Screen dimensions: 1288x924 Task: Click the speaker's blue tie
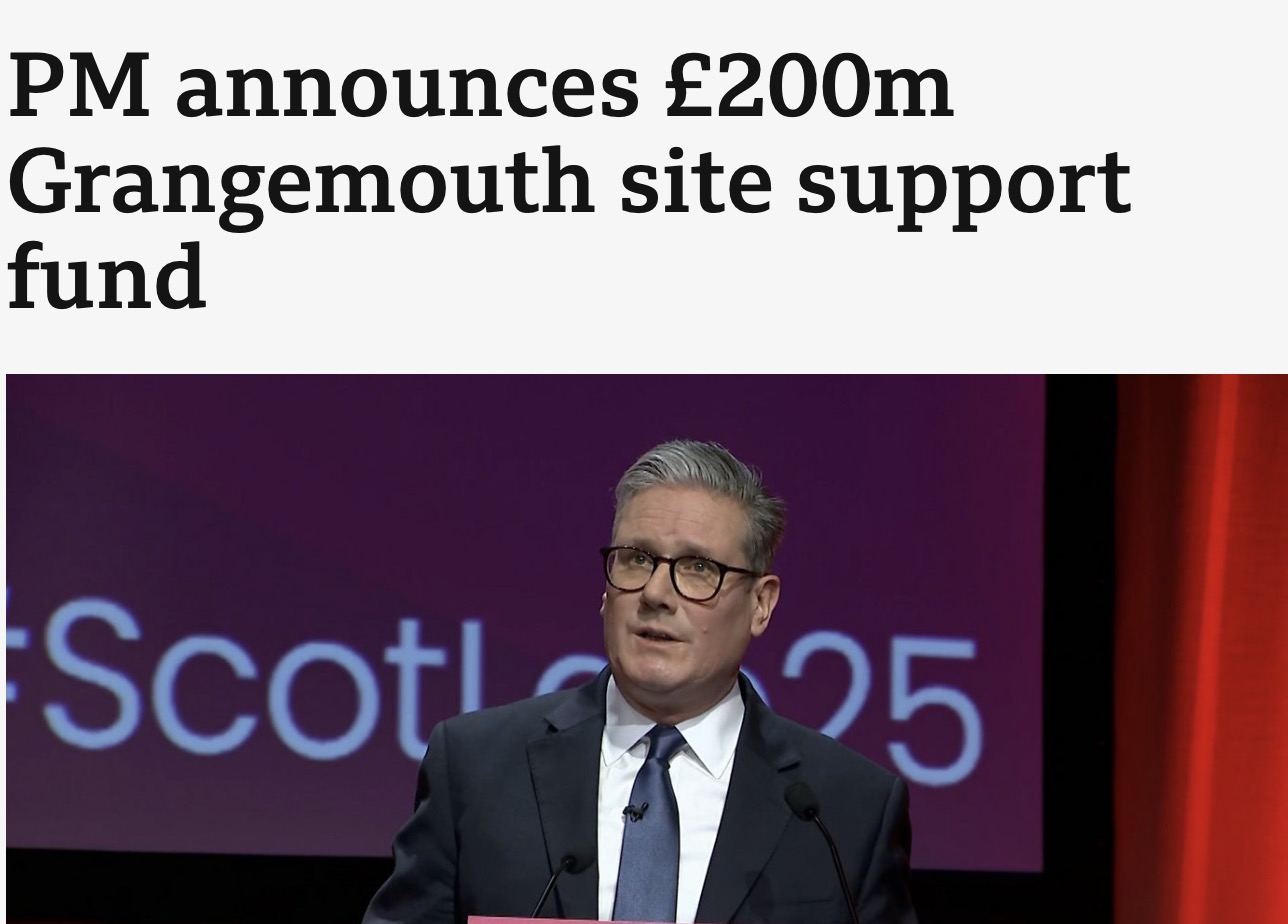tap(648, 825)
